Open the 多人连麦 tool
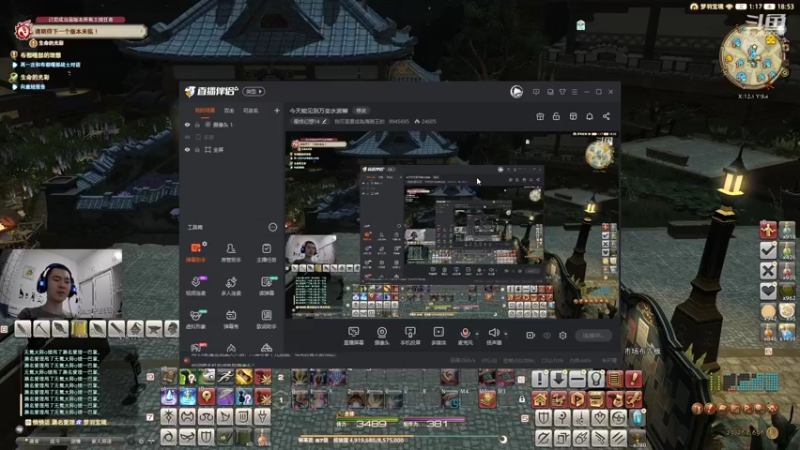 pyautogui.click(x=231, y=285)
